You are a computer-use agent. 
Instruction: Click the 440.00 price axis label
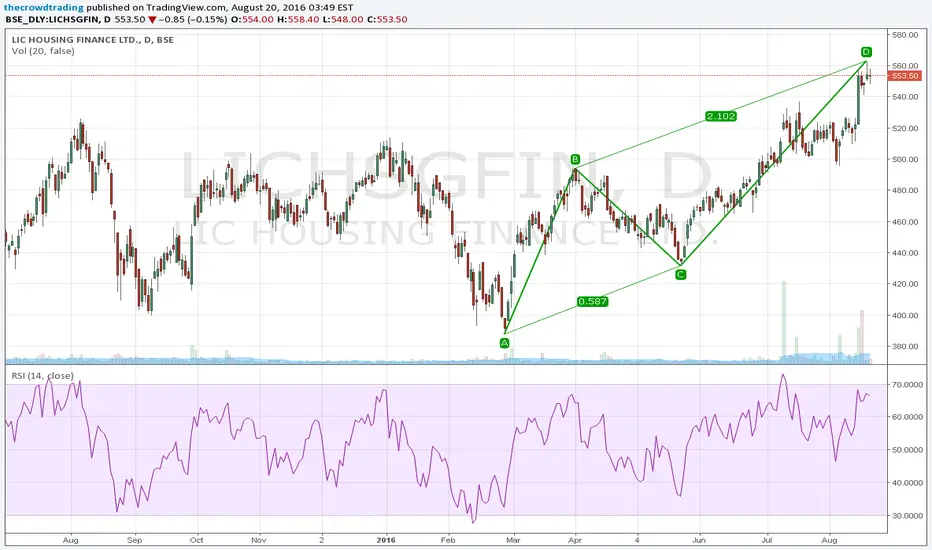905,253
